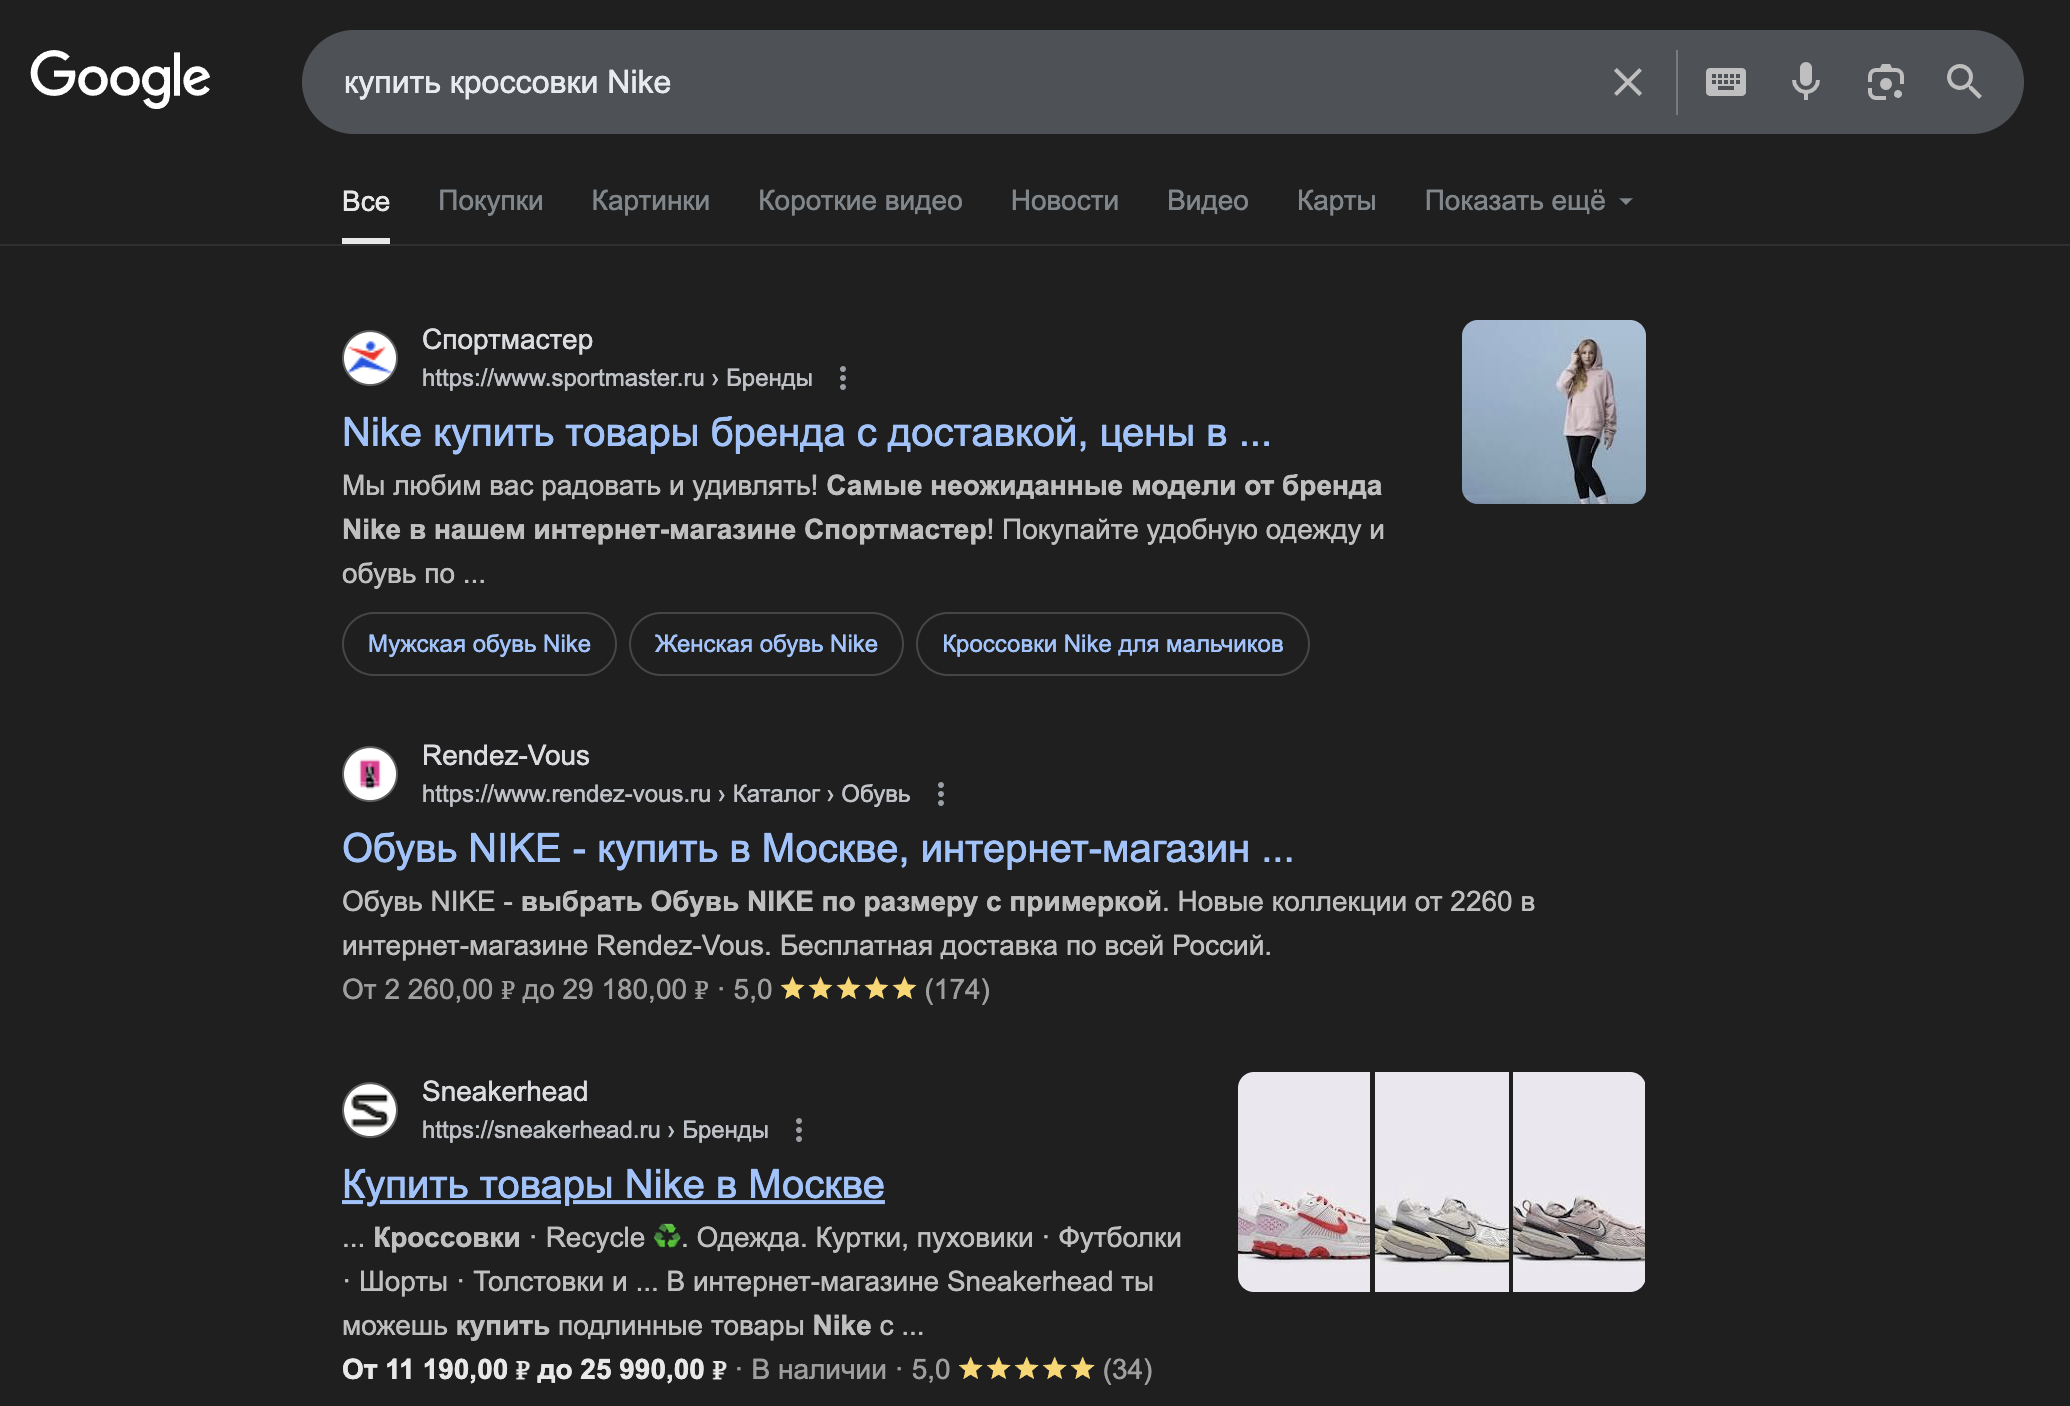Open the Карты tab
2070x1406 pixels.
pos(1336,201)
